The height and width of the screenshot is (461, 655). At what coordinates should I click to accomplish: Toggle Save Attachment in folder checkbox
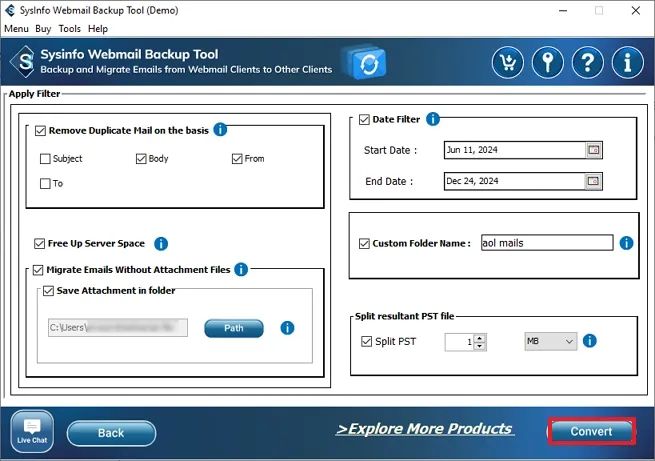[x=48, y=291]
